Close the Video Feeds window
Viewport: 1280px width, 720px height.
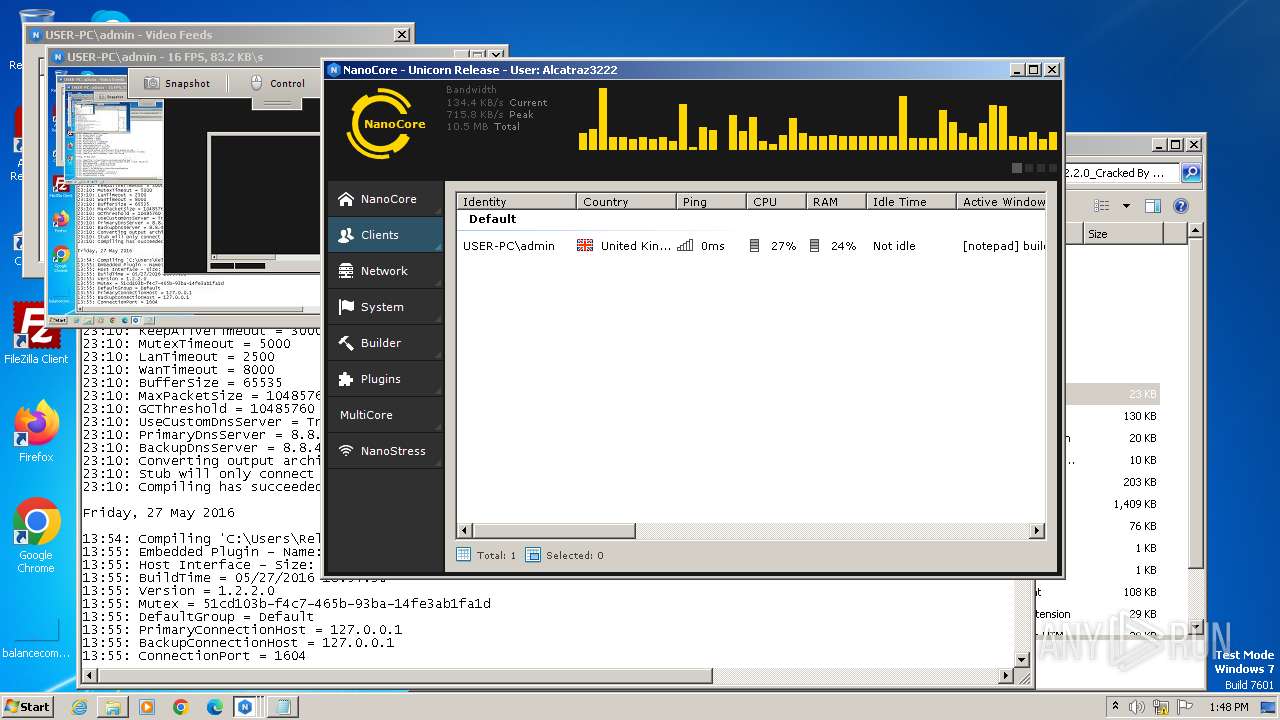(x=401, y=35)
